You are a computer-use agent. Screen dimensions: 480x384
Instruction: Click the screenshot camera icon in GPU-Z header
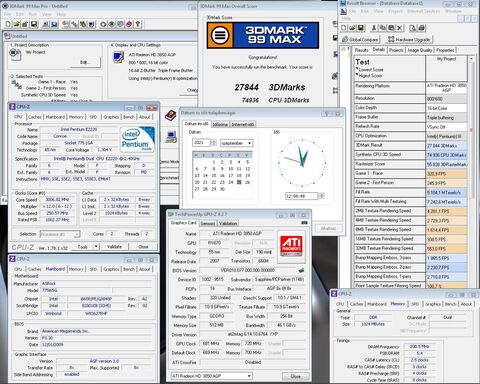[304, 222]
